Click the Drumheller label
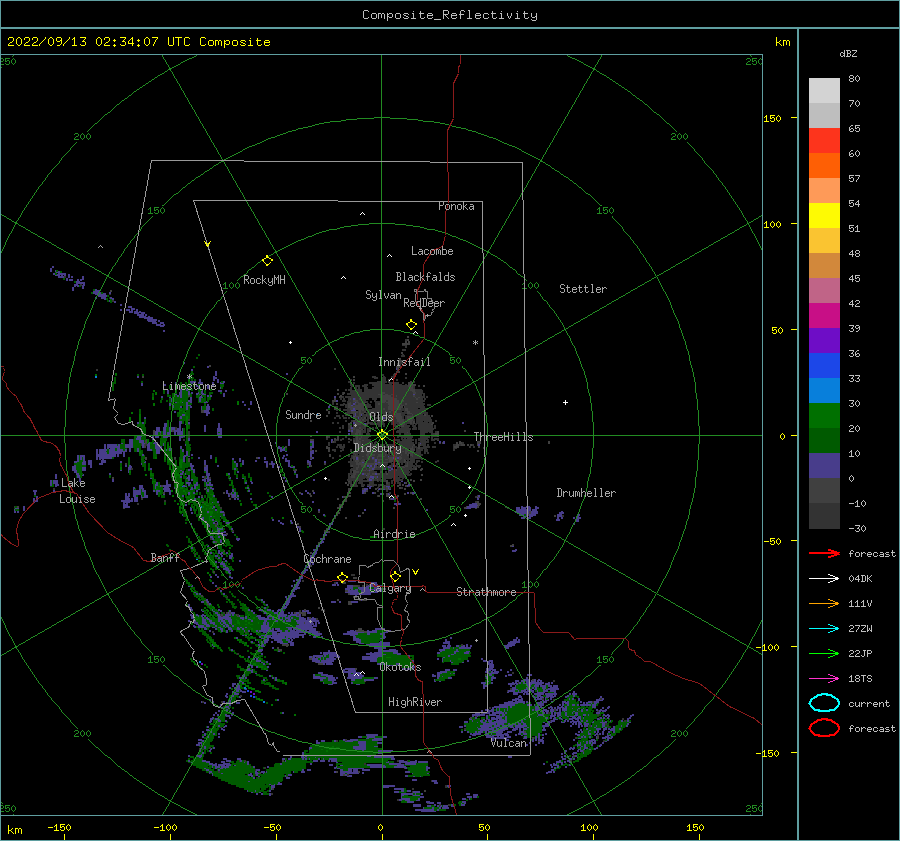 586,493
